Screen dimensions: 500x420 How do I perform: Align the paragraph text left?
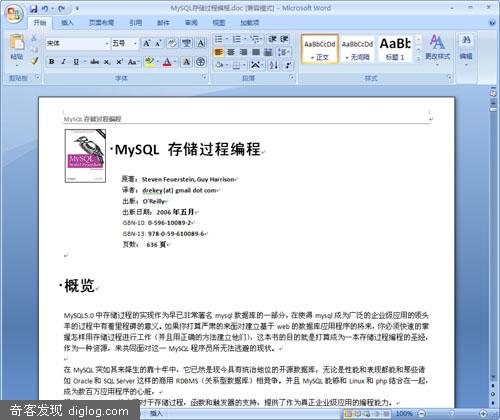pyautogui.click(x=218, y=52)
